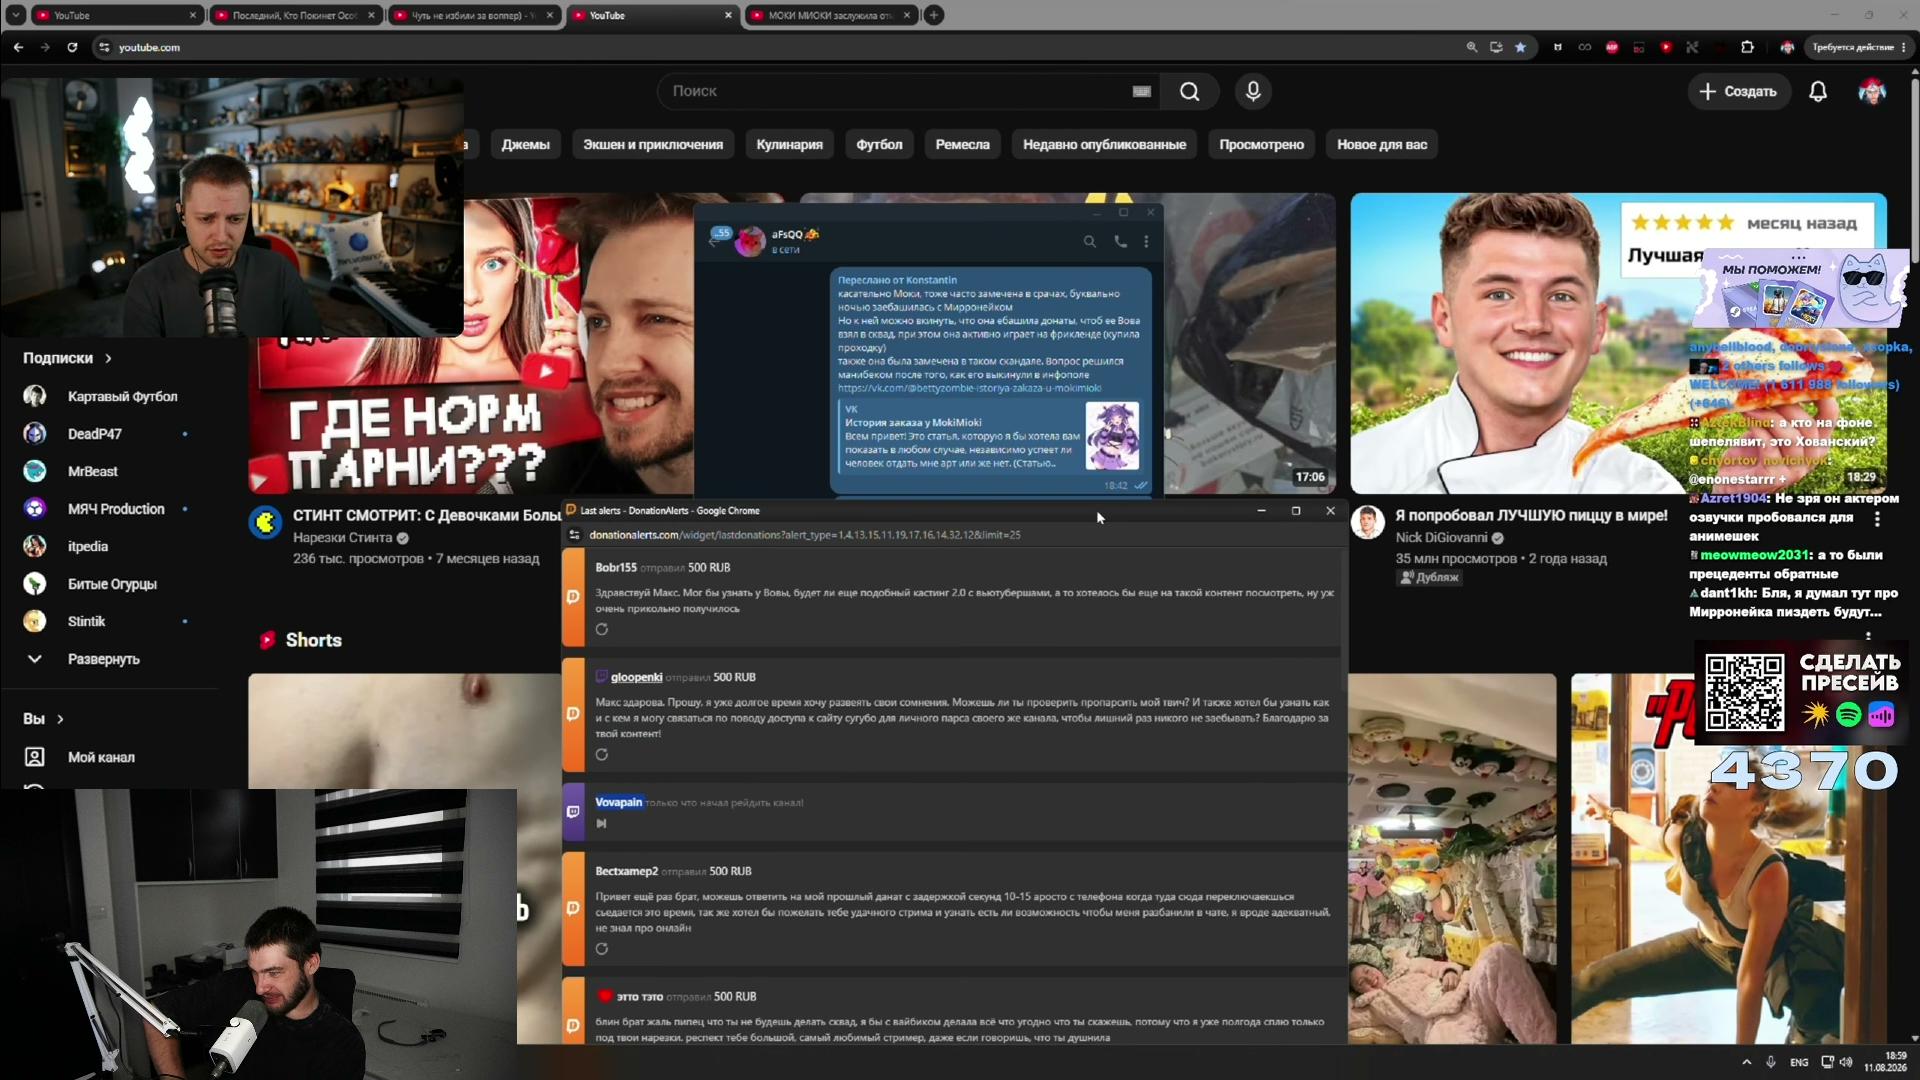Viewport: 1920px width, 1080px height.
Task: Open site info icon beside youtube.com
Action: (x=104, y=47)
